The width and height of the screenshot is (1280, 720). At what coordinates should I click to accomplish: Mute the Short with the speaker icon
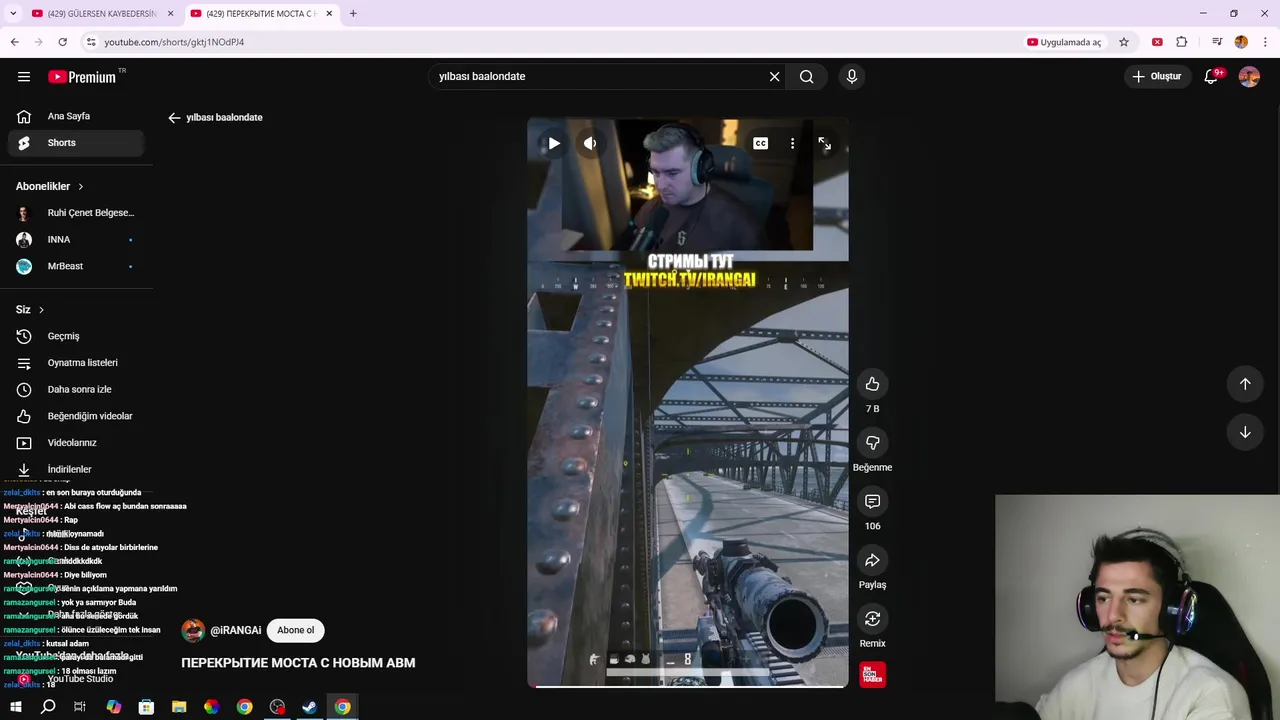point(590,144)
